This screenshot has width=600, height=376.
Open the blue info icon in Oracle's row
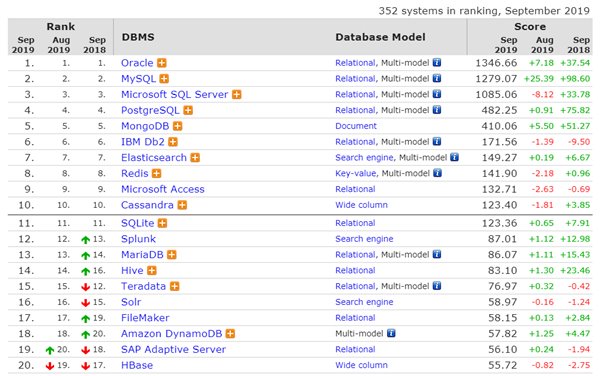click(x=437, y=62)
